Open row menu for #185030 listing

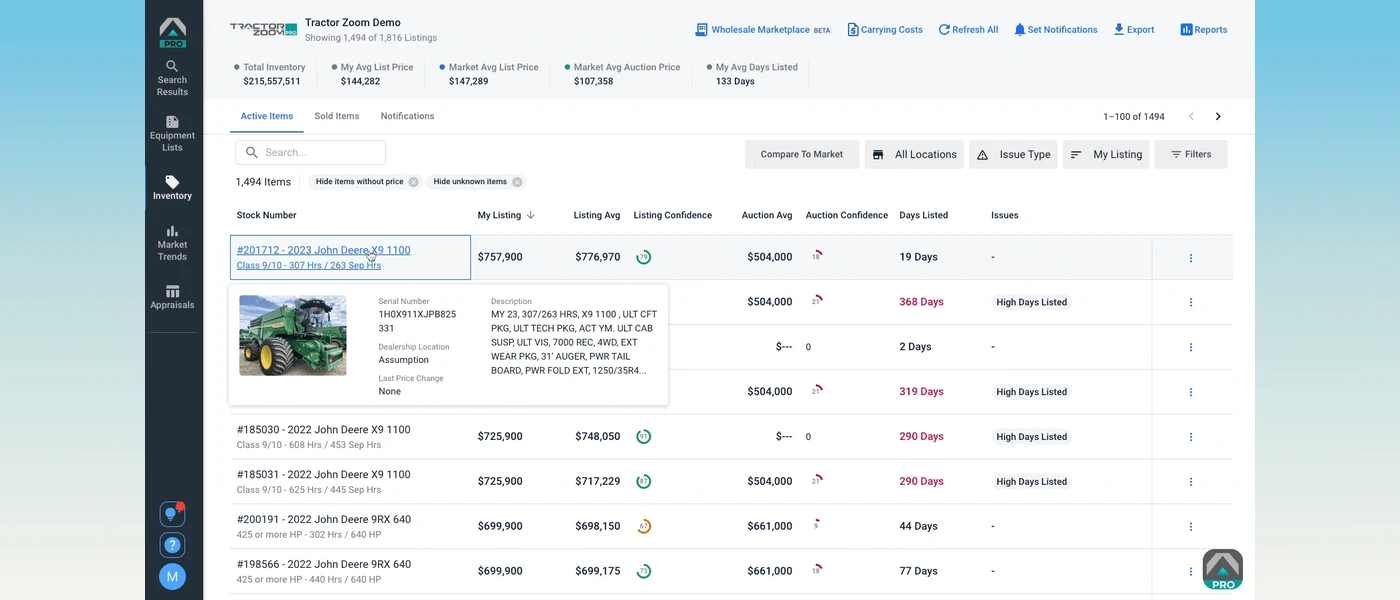[x=1191, y=437]
